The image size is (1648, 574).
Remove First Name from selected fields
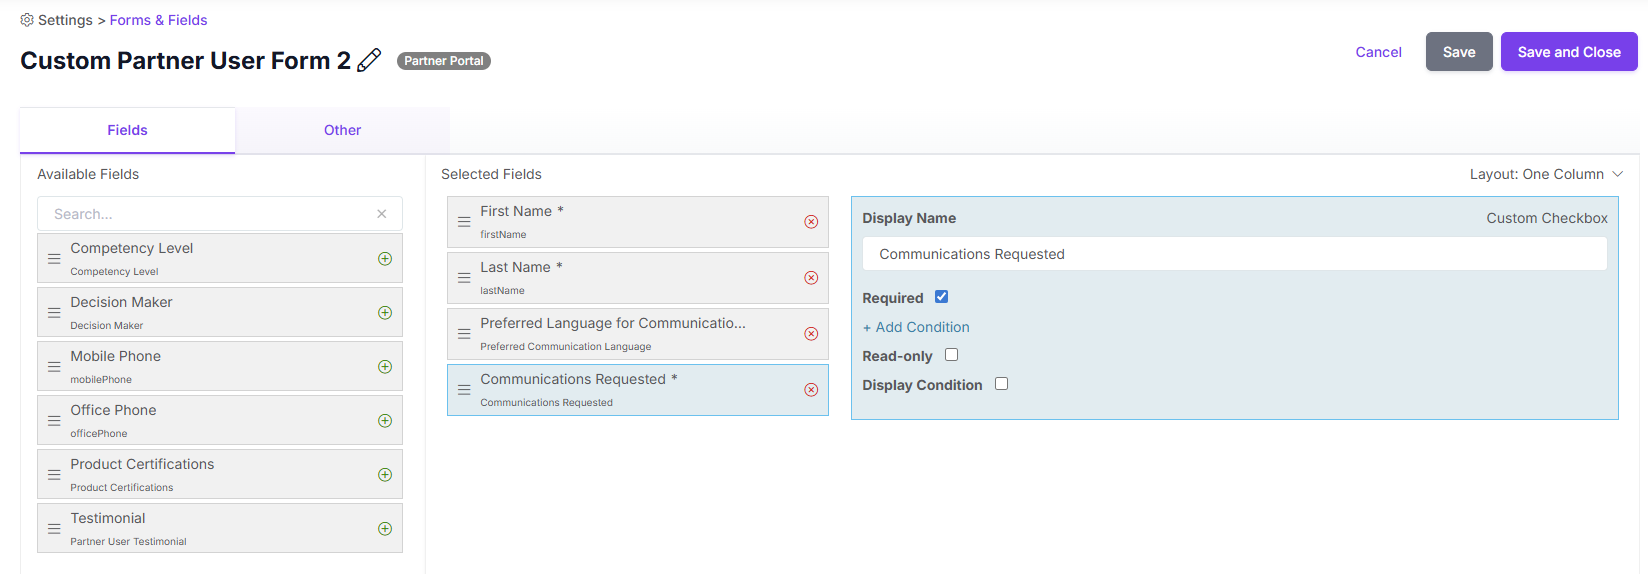pos(811,222)
